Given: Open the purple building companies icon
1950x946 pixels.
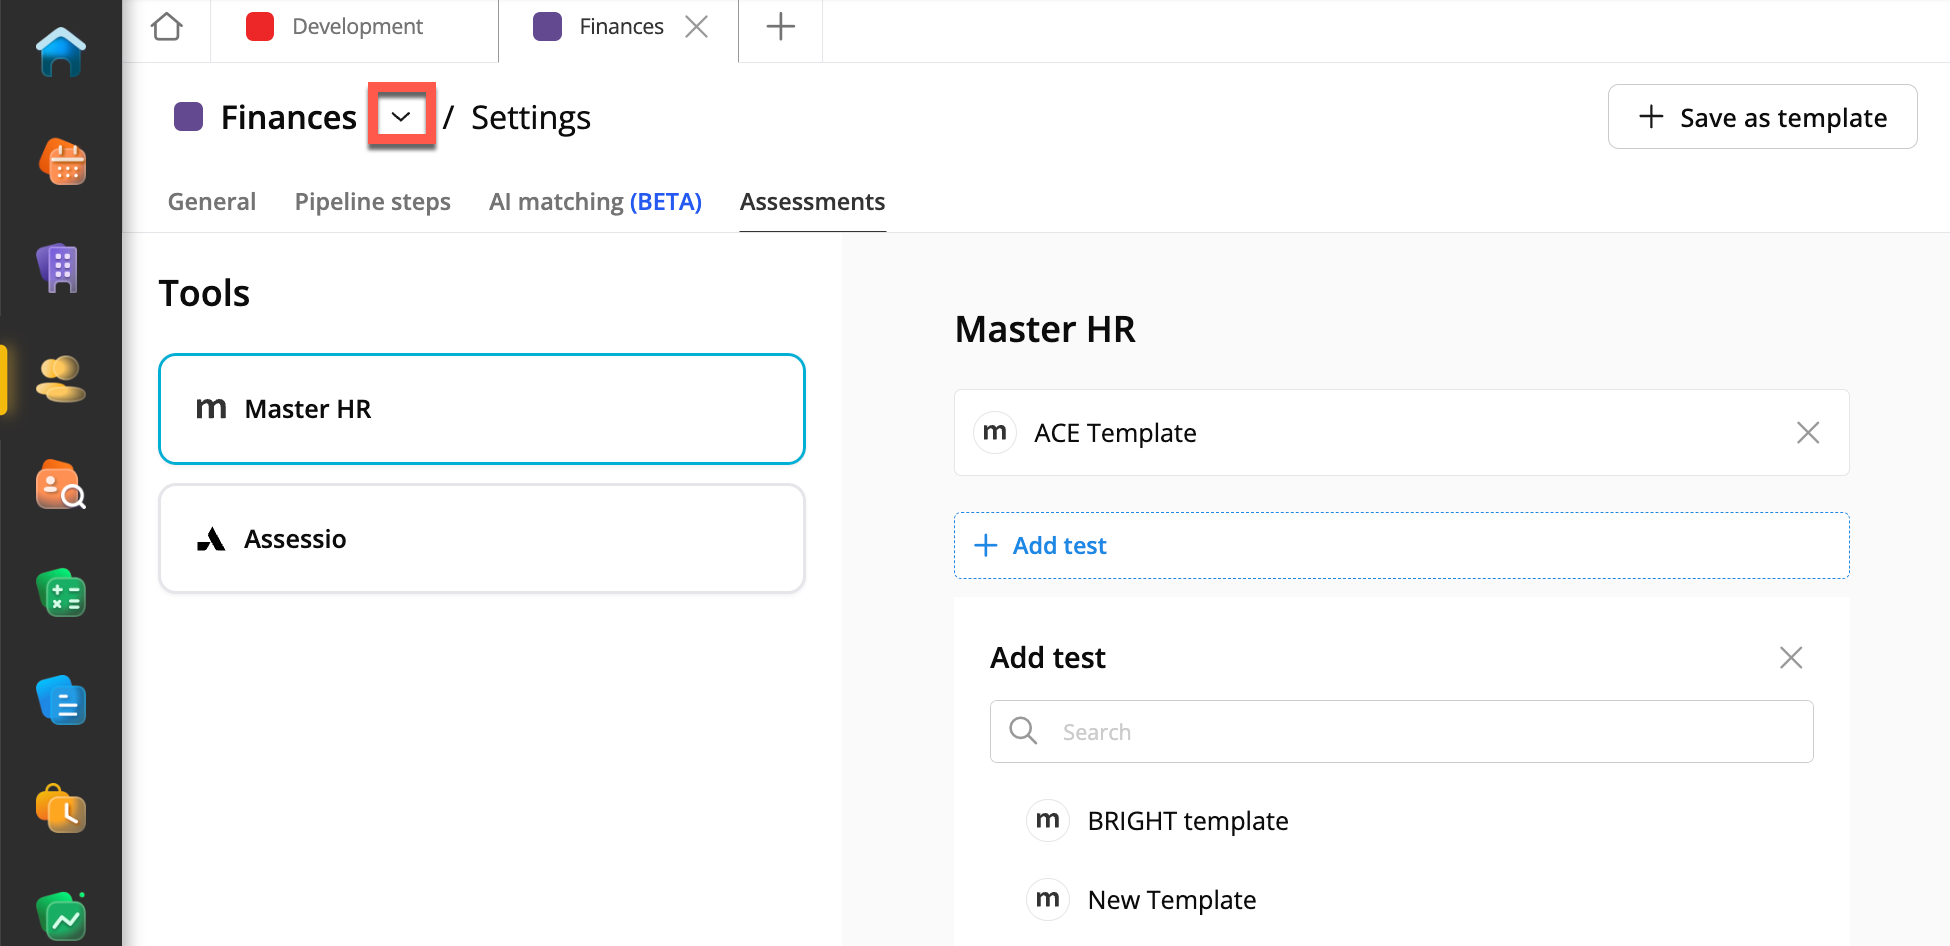Looking at the screenshot, I should coord(59,268).
